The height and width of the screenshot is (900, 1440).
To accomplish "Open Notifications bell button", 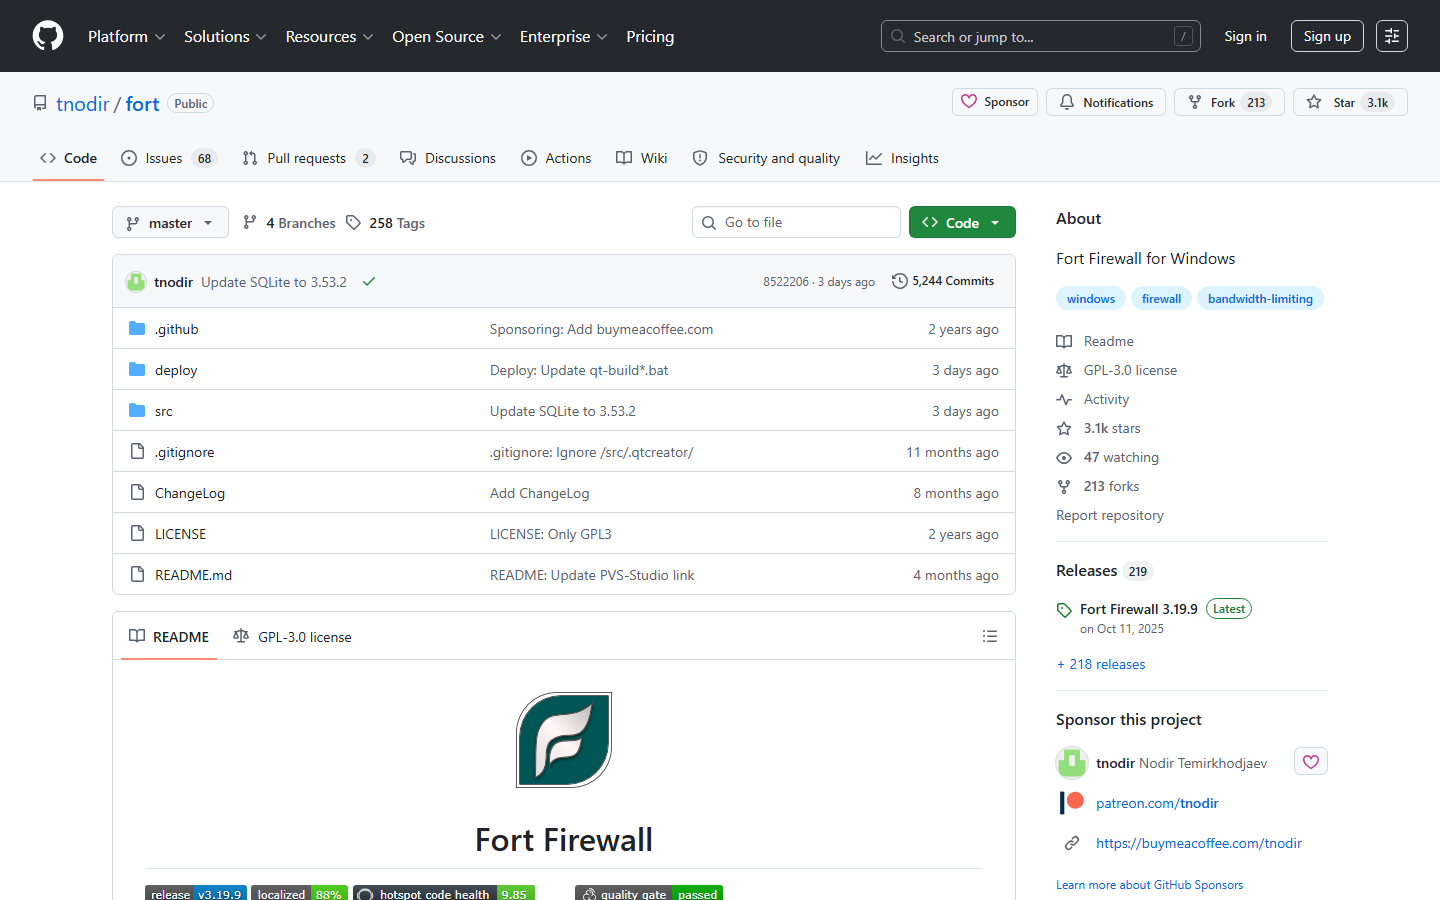I will click(1106, 102).
